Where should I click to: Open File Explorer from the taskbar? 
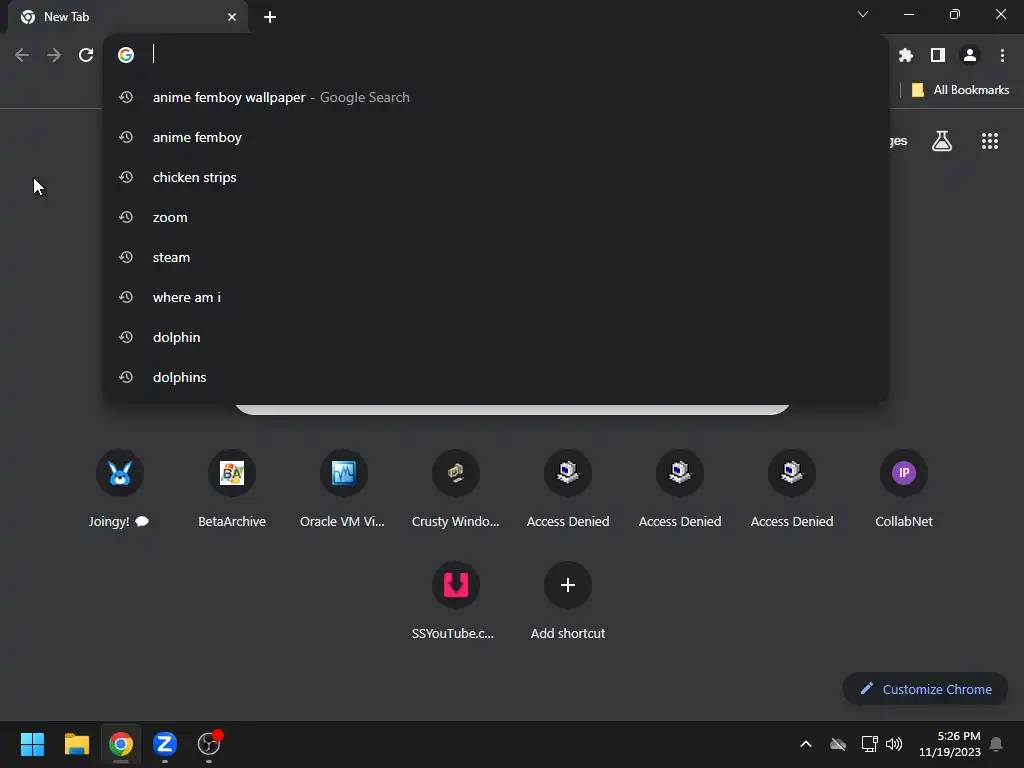click(x=76, y=744)
